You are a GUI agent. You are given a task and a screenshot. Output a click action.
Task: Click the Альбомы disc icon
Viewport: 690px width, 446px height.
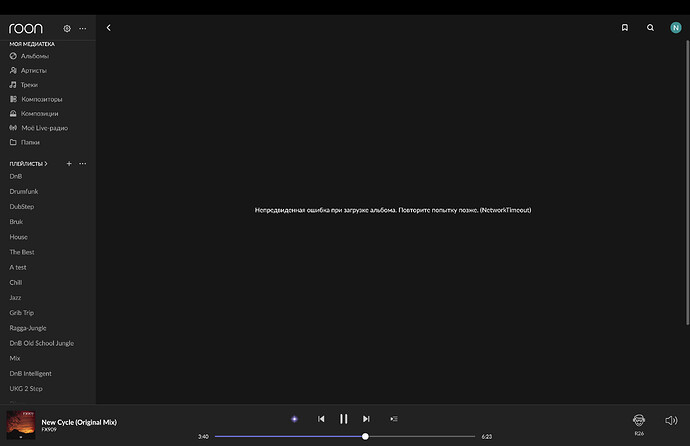pos(13,56)
